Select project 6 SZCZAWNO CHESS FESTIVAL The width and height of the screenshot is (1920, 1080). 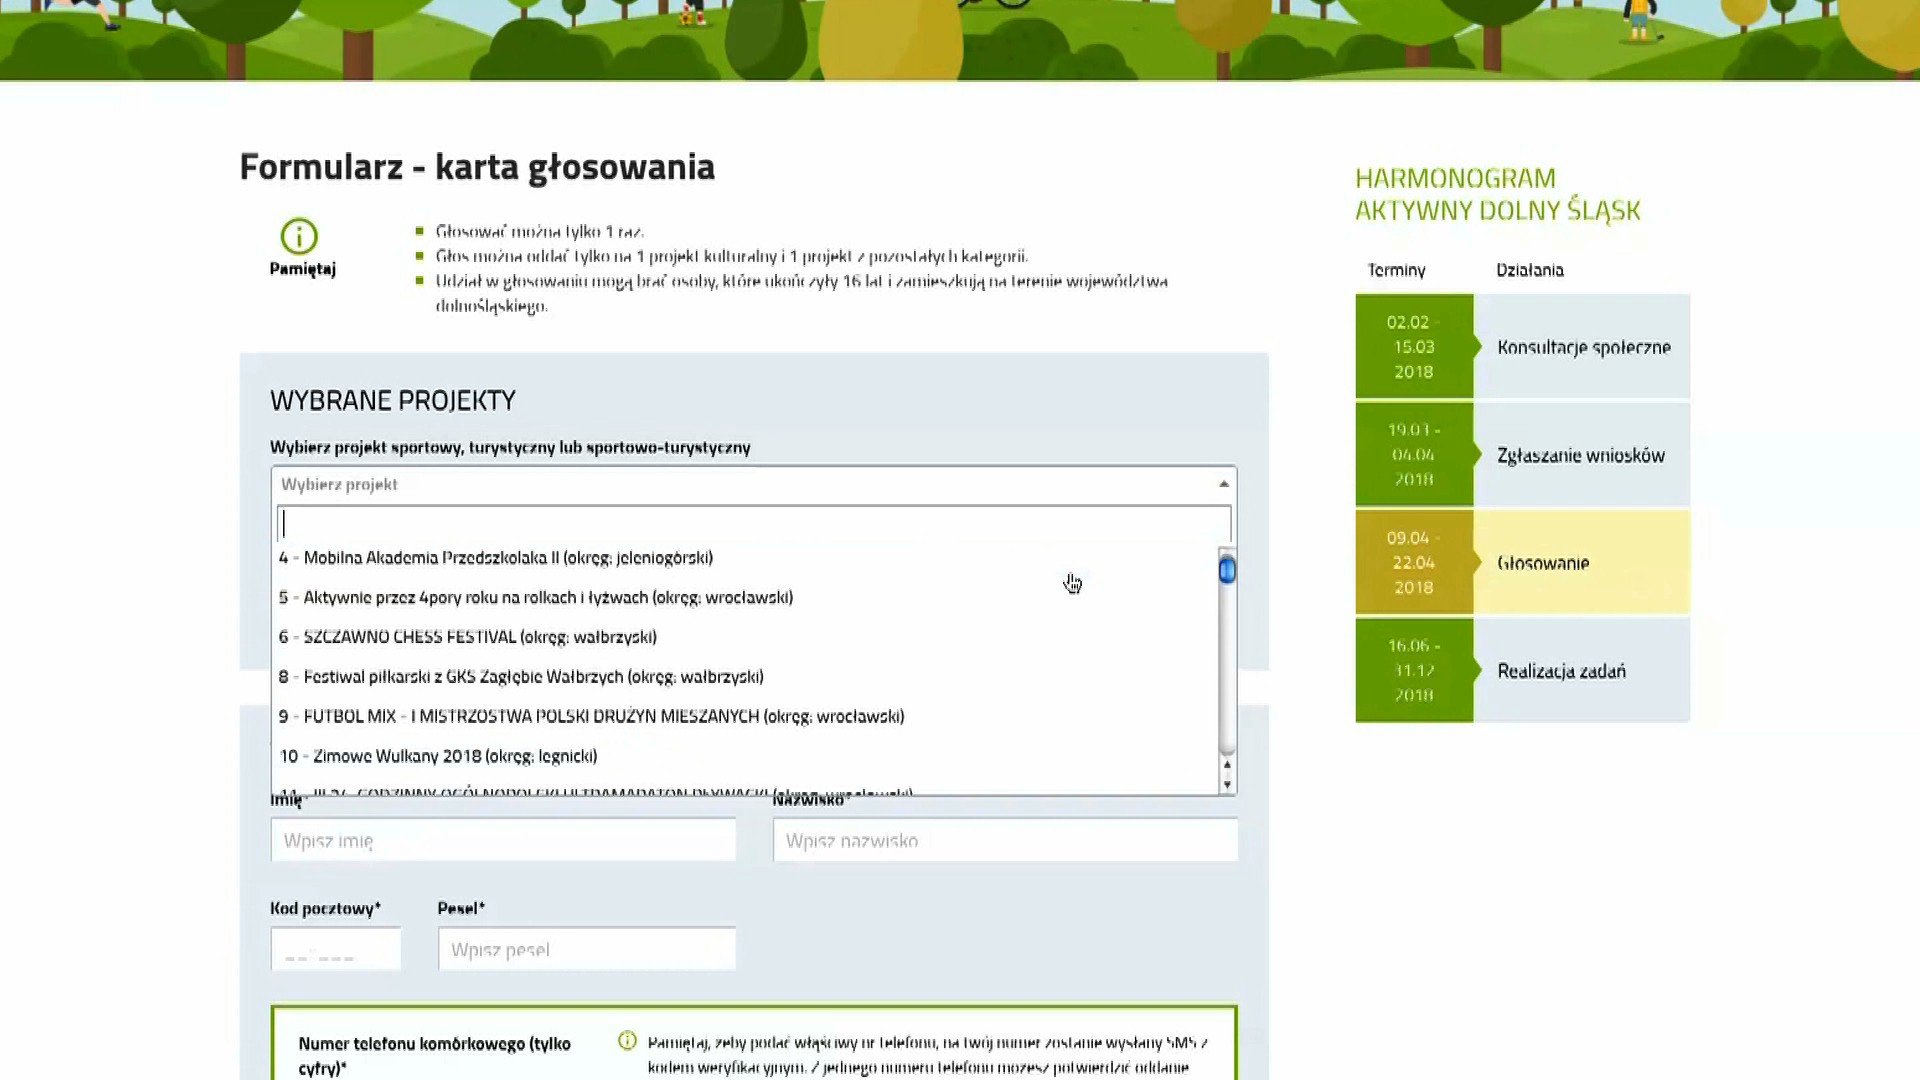(x=745, y=637)
